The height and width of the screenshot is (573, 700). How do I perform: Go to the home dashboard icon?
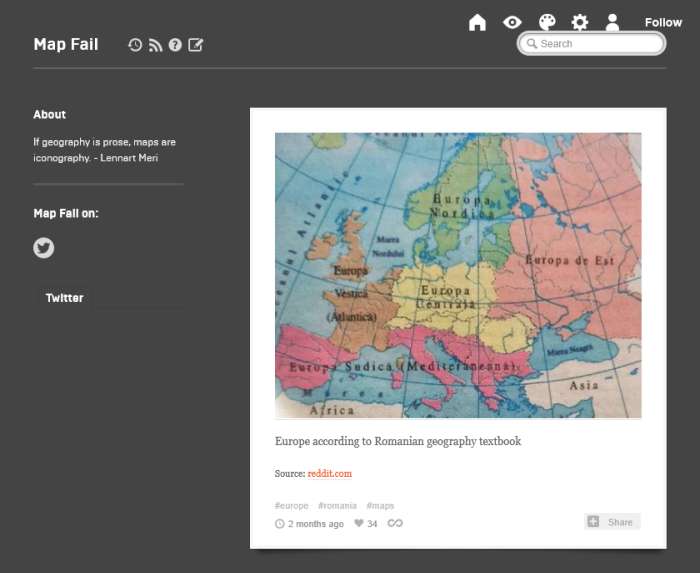coord(477,22)
